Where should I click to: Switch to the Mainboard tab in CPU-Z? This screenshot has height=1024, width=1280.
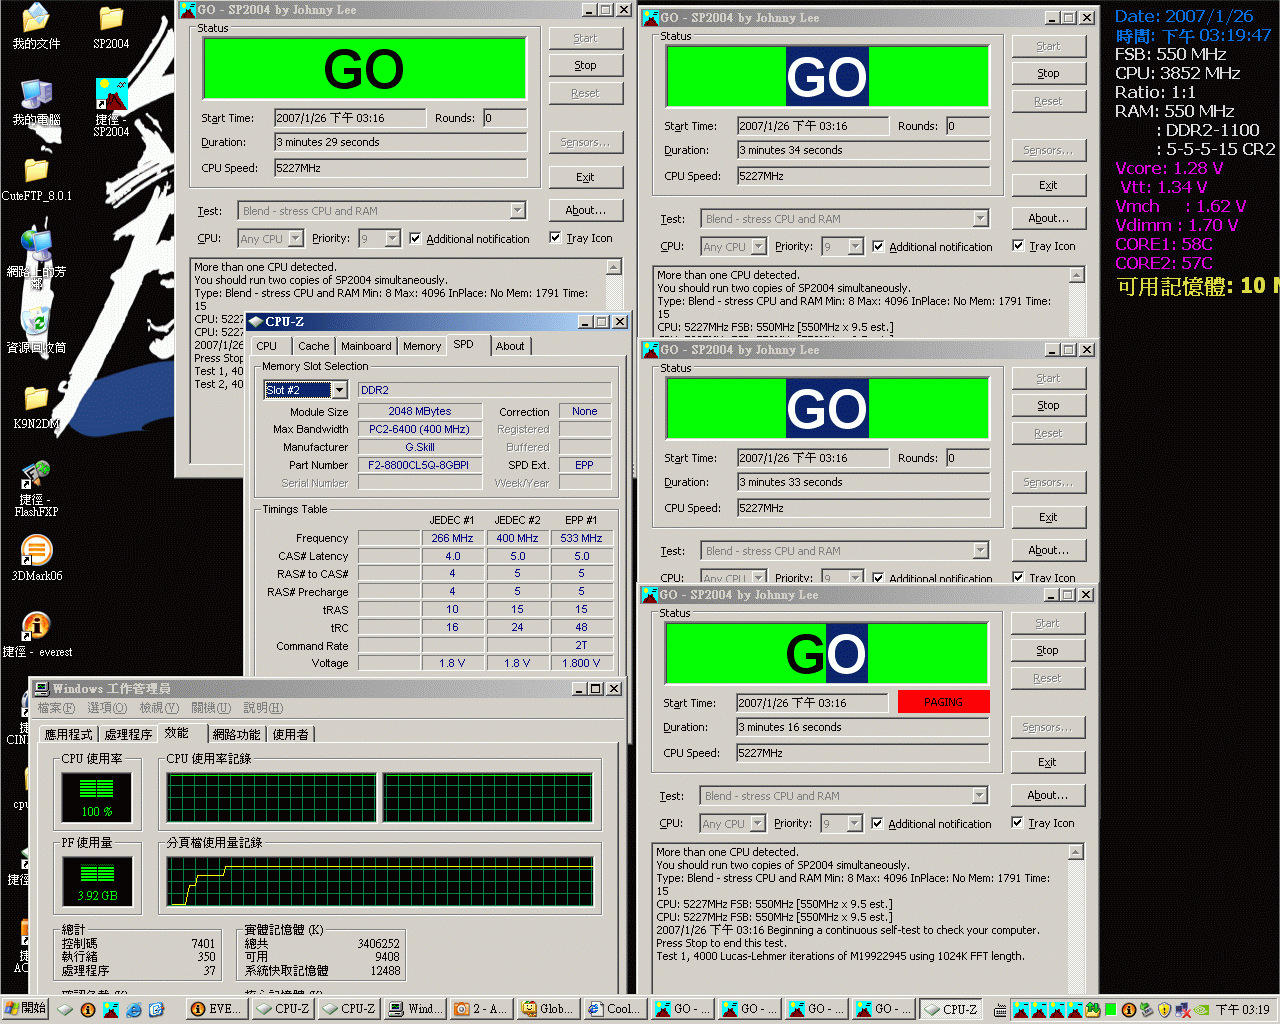pyautogui.click(x=366, y=346)
